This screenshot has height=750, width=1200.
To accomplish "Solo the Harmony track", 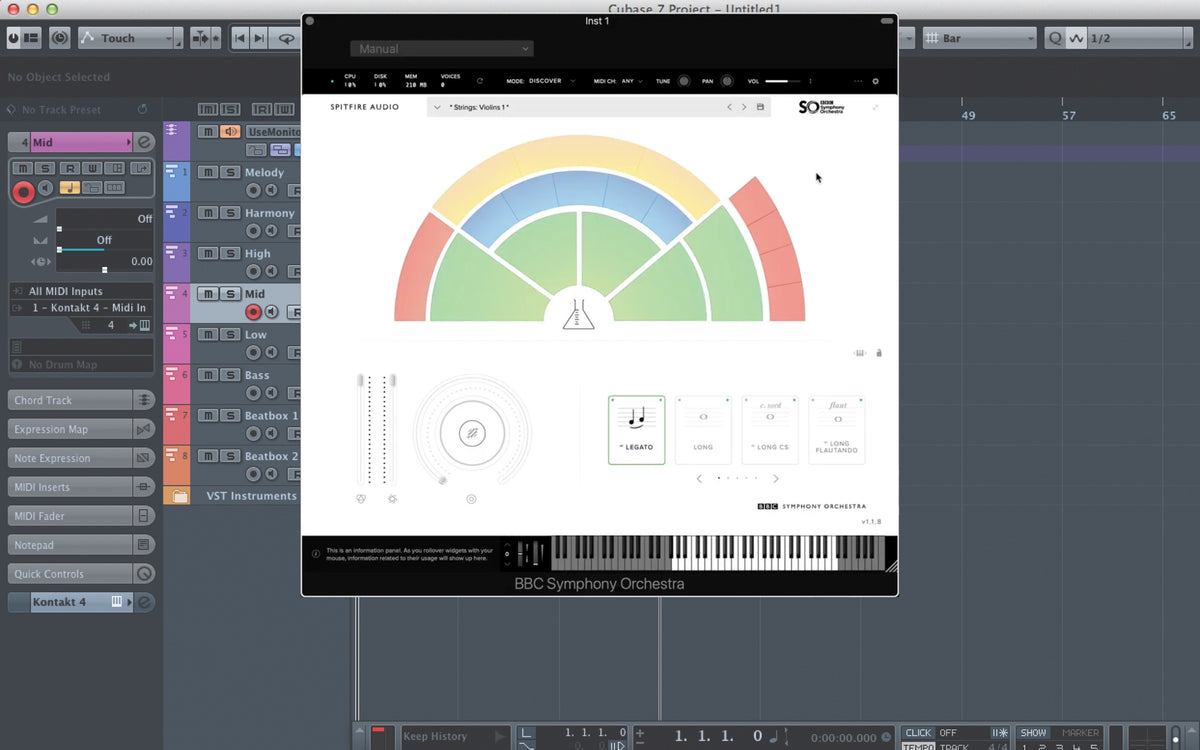I will 230,213.
